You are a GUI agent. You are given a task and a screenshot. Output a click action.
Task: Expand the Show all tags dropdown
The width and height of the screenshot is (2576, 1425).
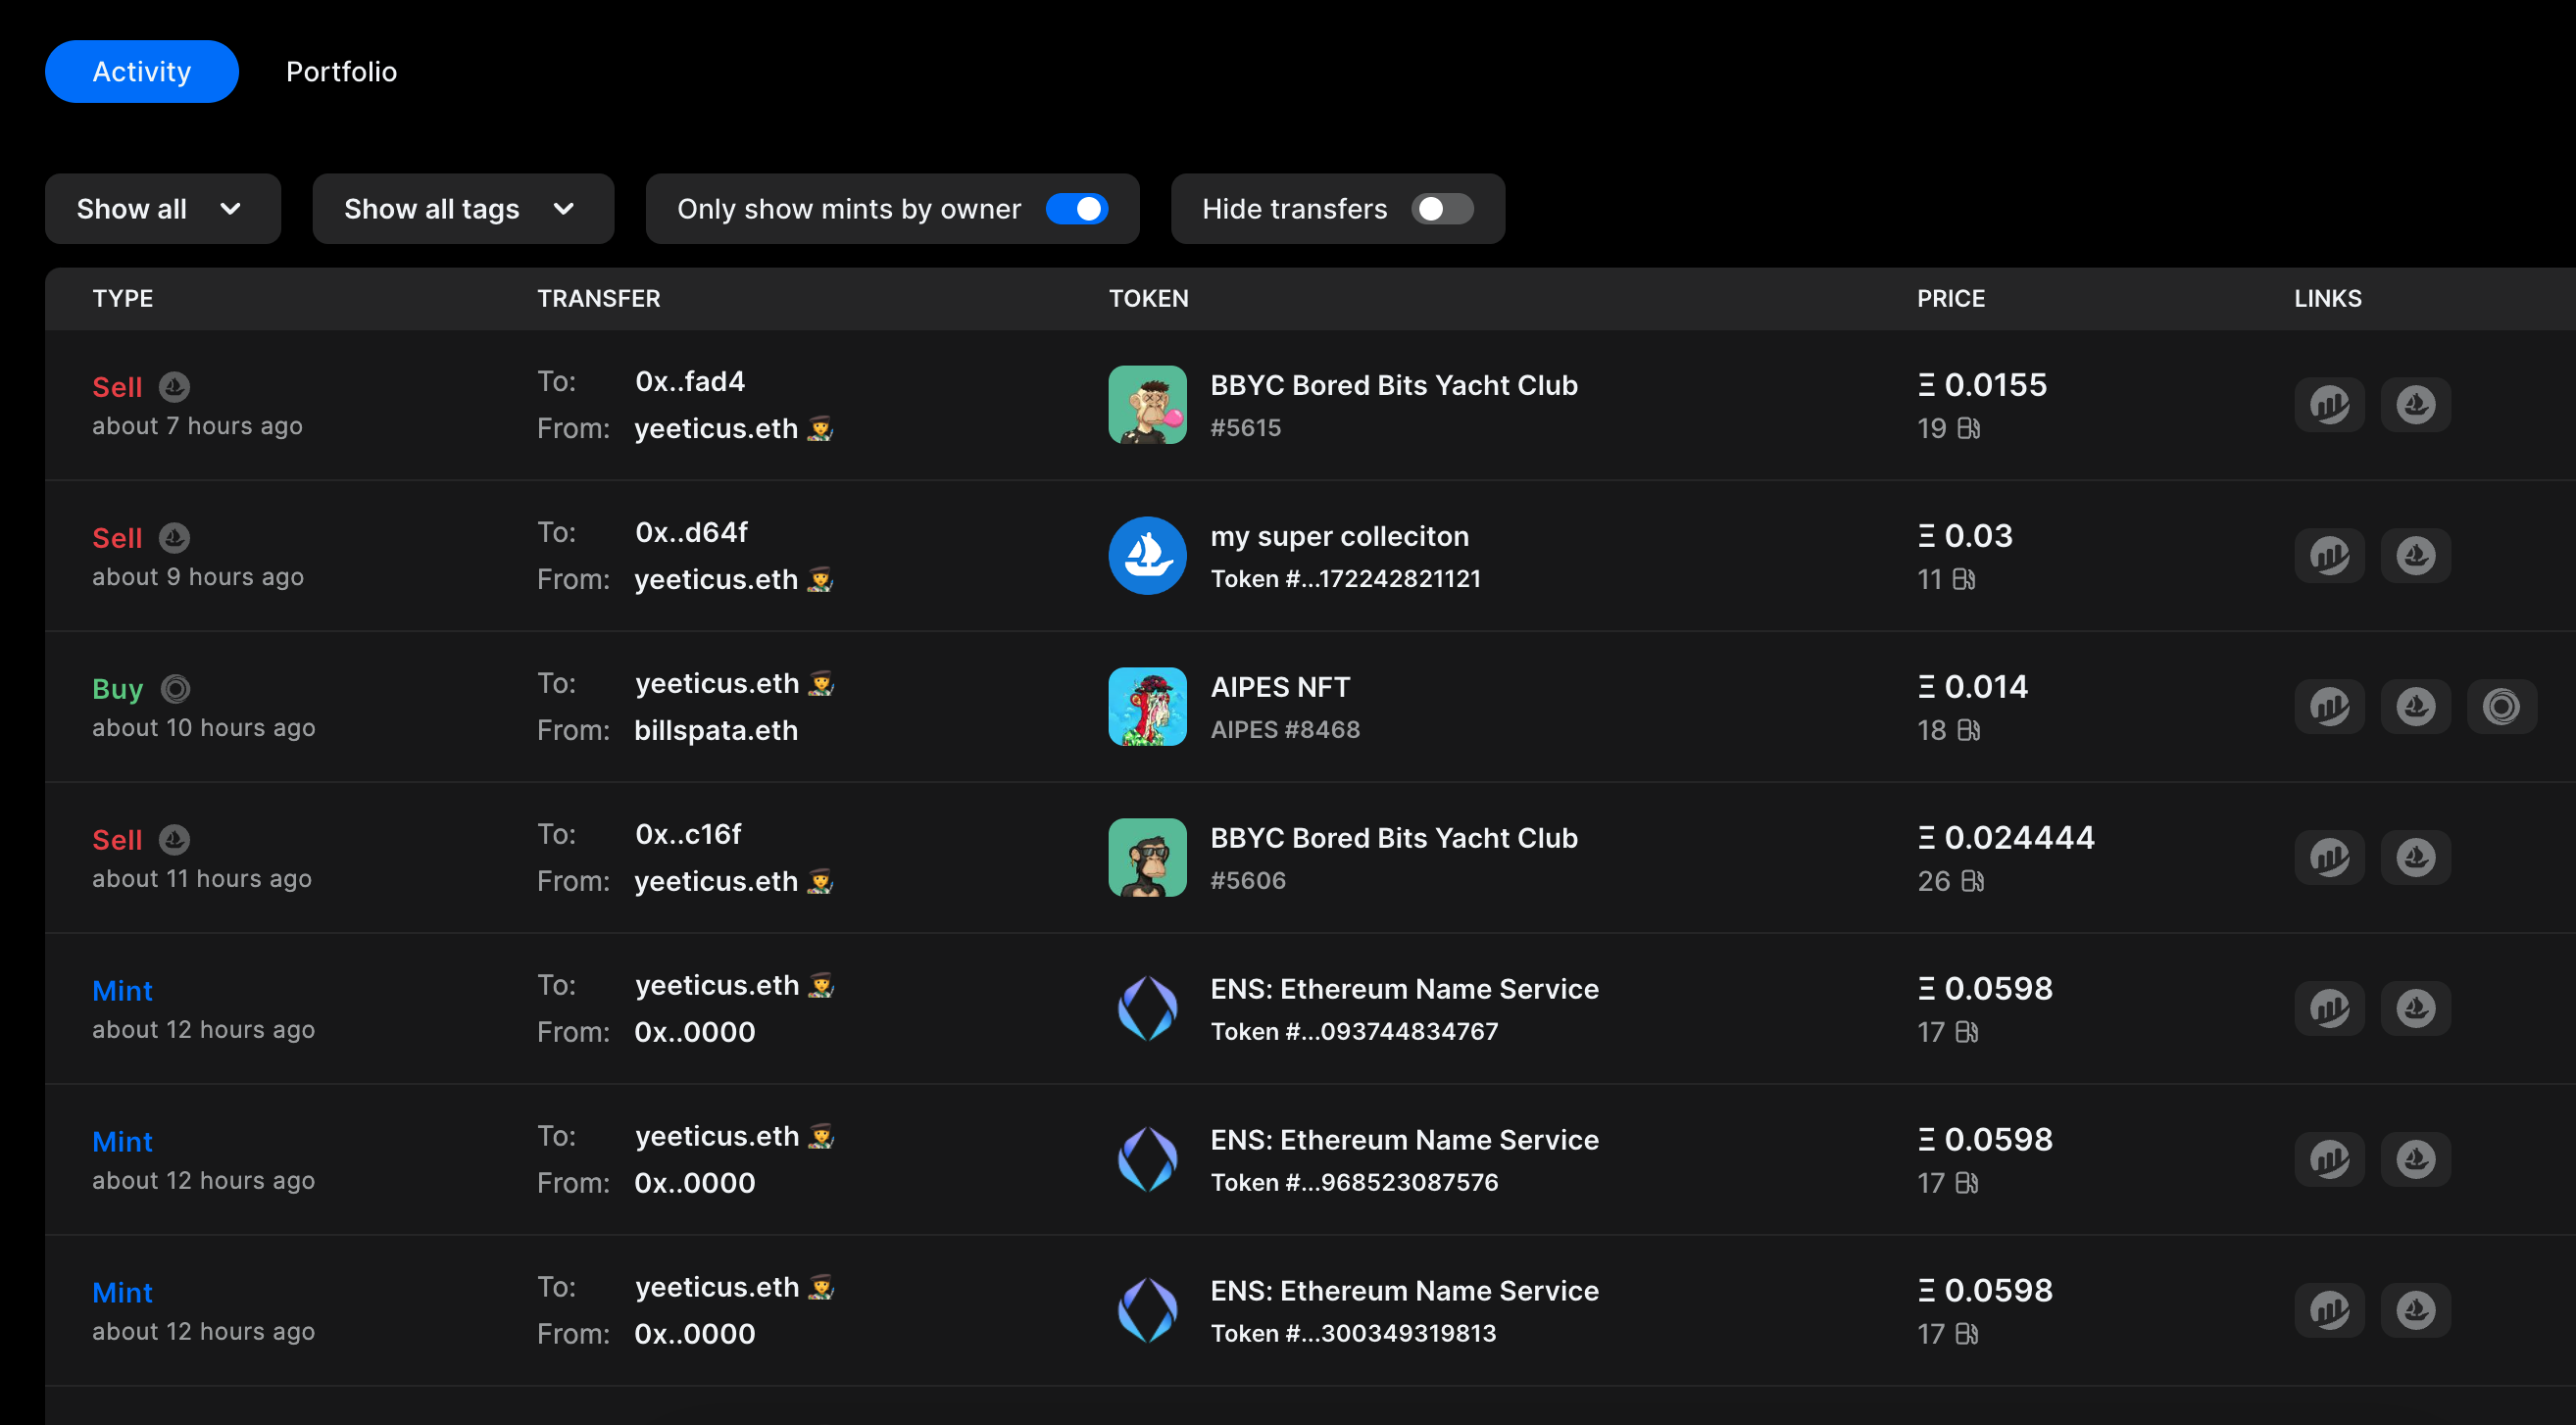pos(463,209)
